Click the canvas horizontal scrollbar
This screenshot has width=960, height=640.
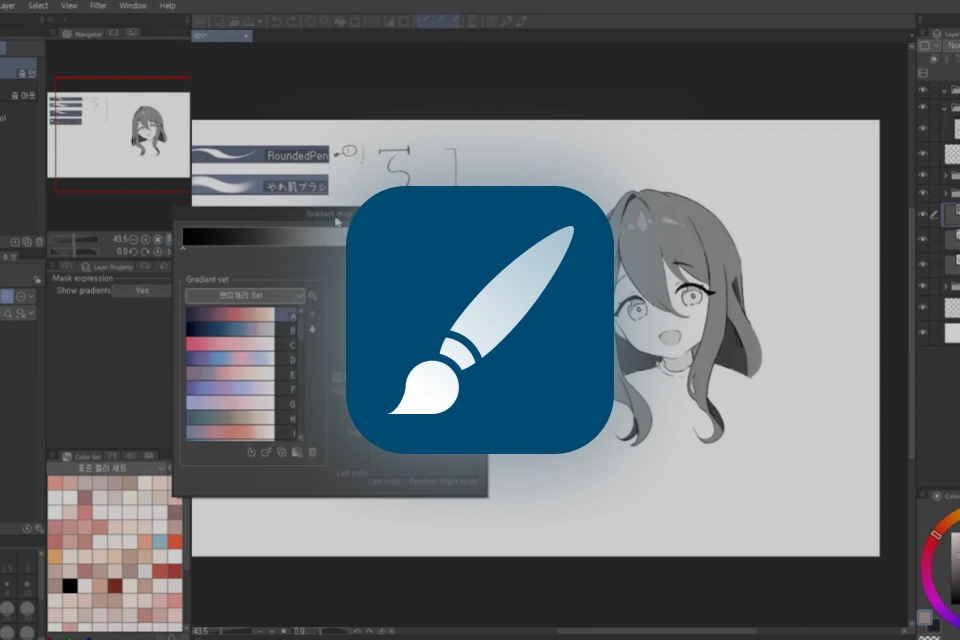point(655,631)
